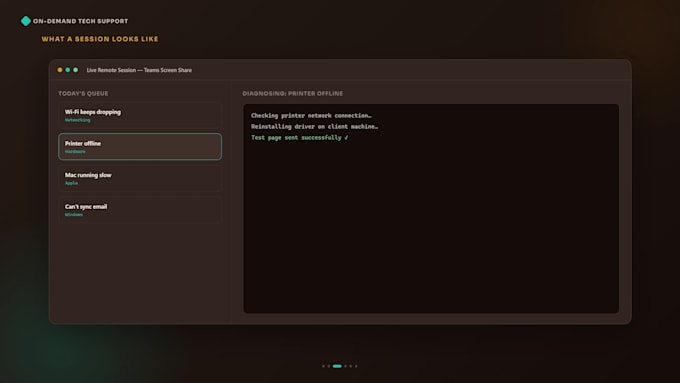Image resolution: width=680 pixels, height=383 pixels.
Task: Click the teal middle window dot
Action: (x=68, y=70)
